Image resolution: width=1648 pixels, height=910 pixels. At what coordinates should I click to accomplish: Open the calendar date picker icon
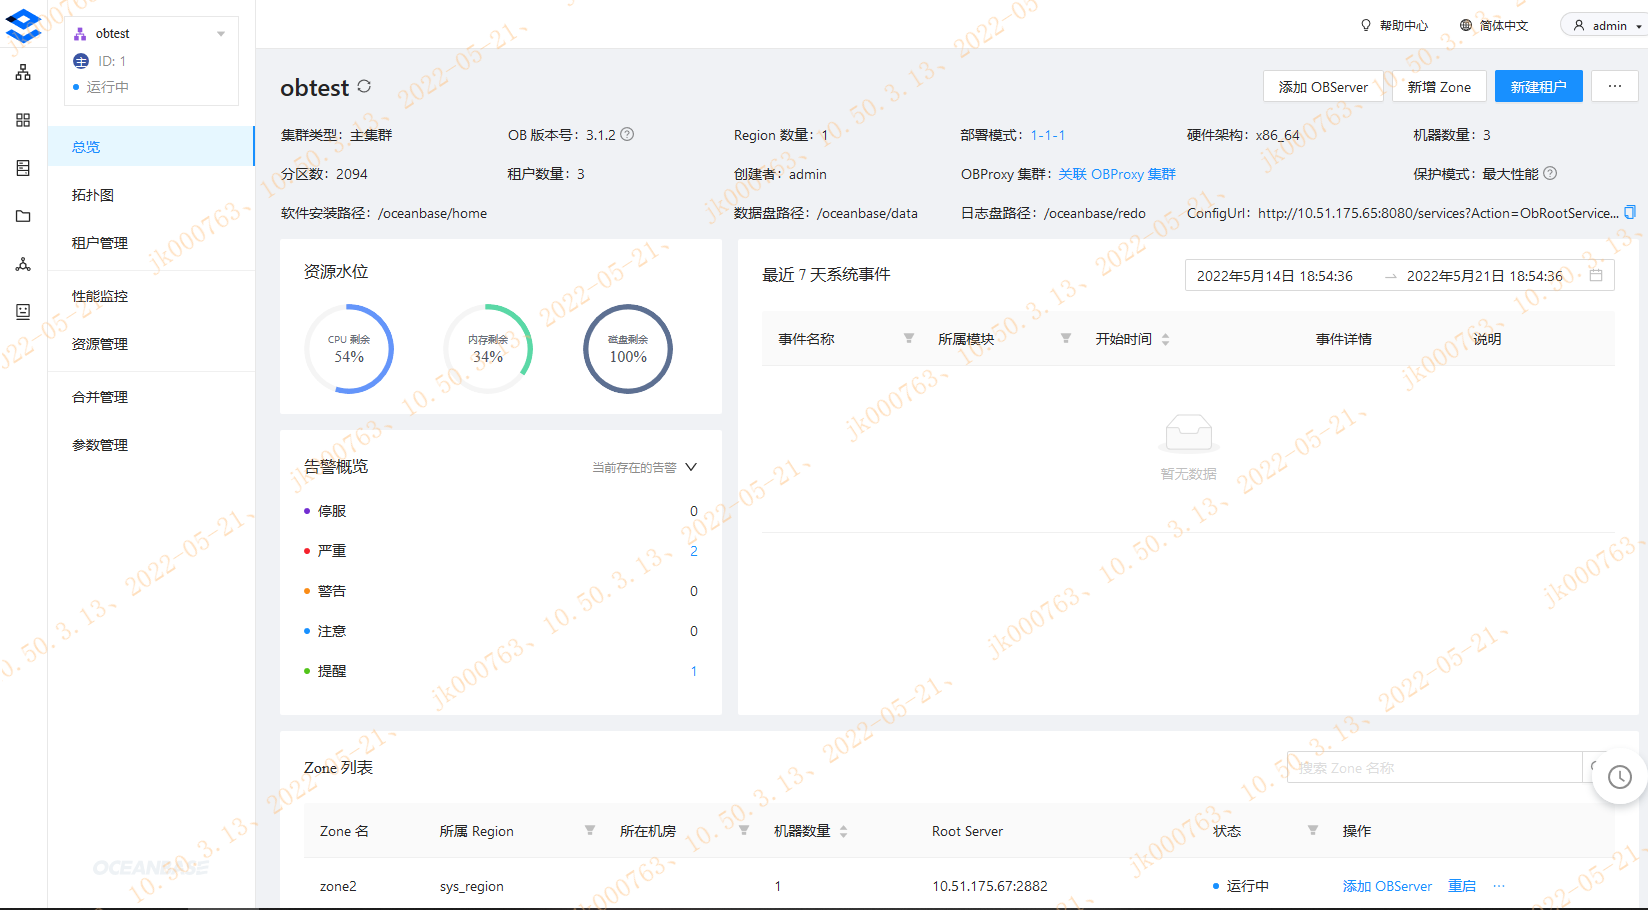[1596, 275]
